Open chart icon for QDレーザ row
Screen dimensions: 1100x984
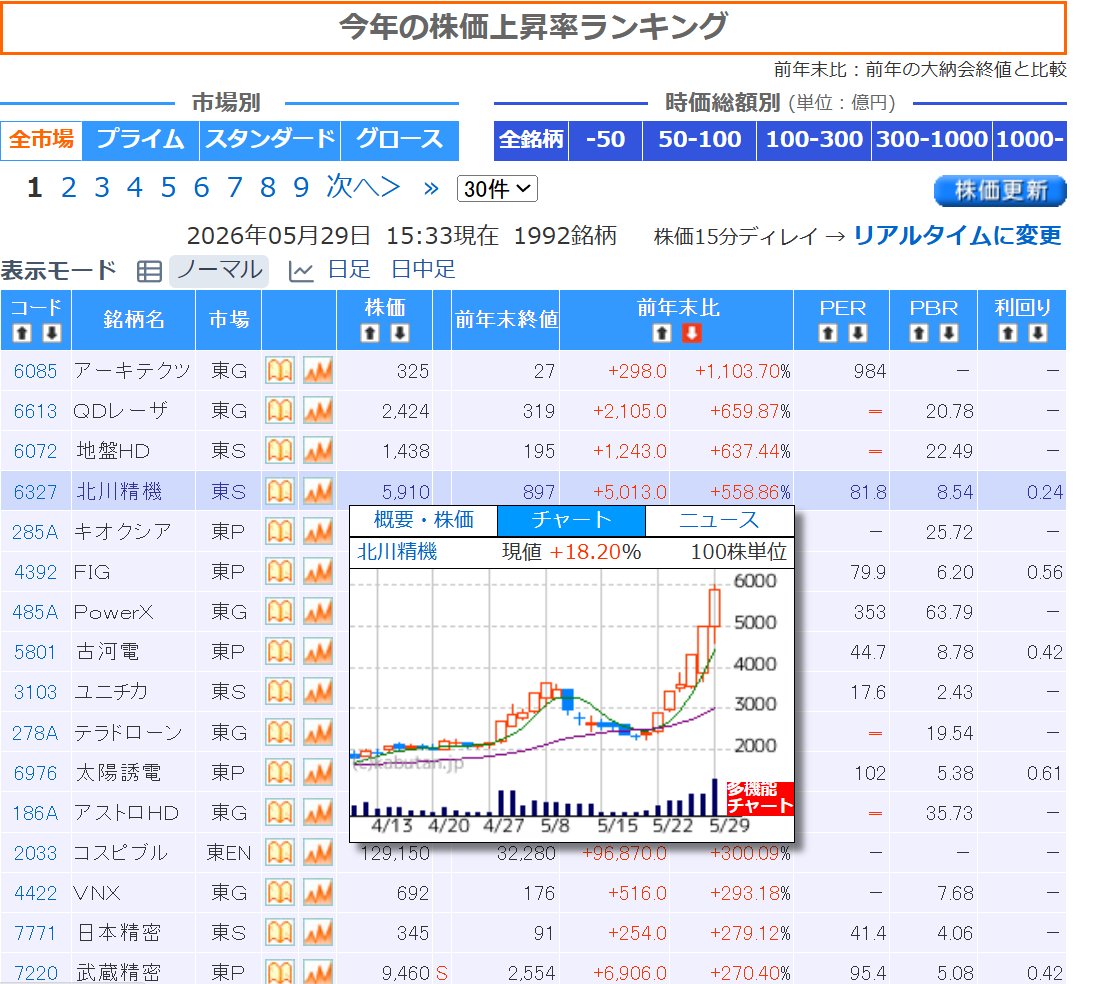click(x=318, y=410)
